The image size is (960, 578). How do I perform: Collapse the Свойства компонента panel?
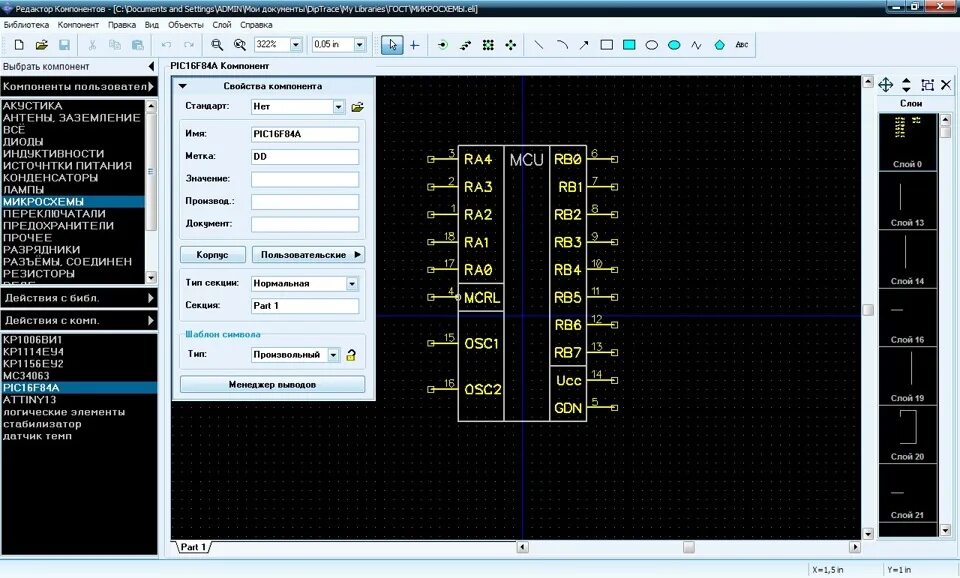pos(182,86)
